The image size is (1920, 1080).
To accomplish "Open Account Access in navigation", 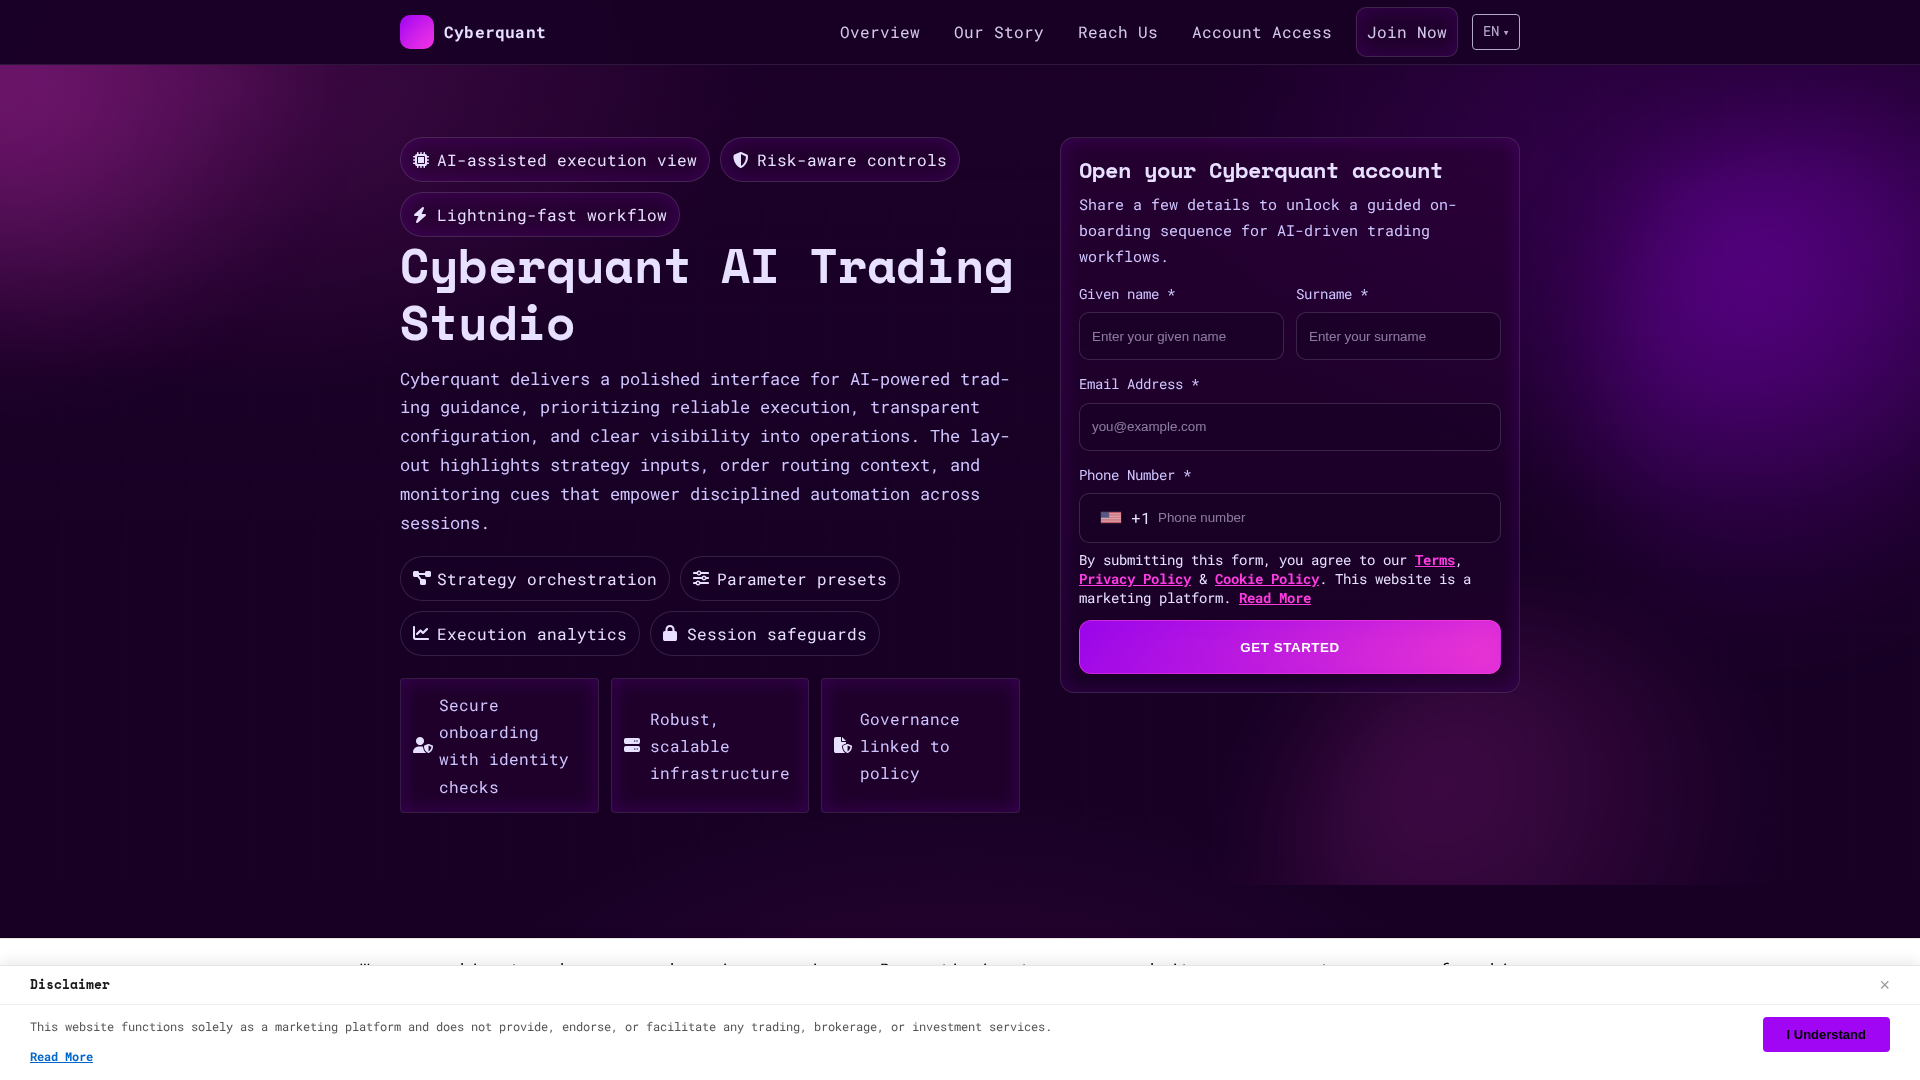I will coord(1262,32).
